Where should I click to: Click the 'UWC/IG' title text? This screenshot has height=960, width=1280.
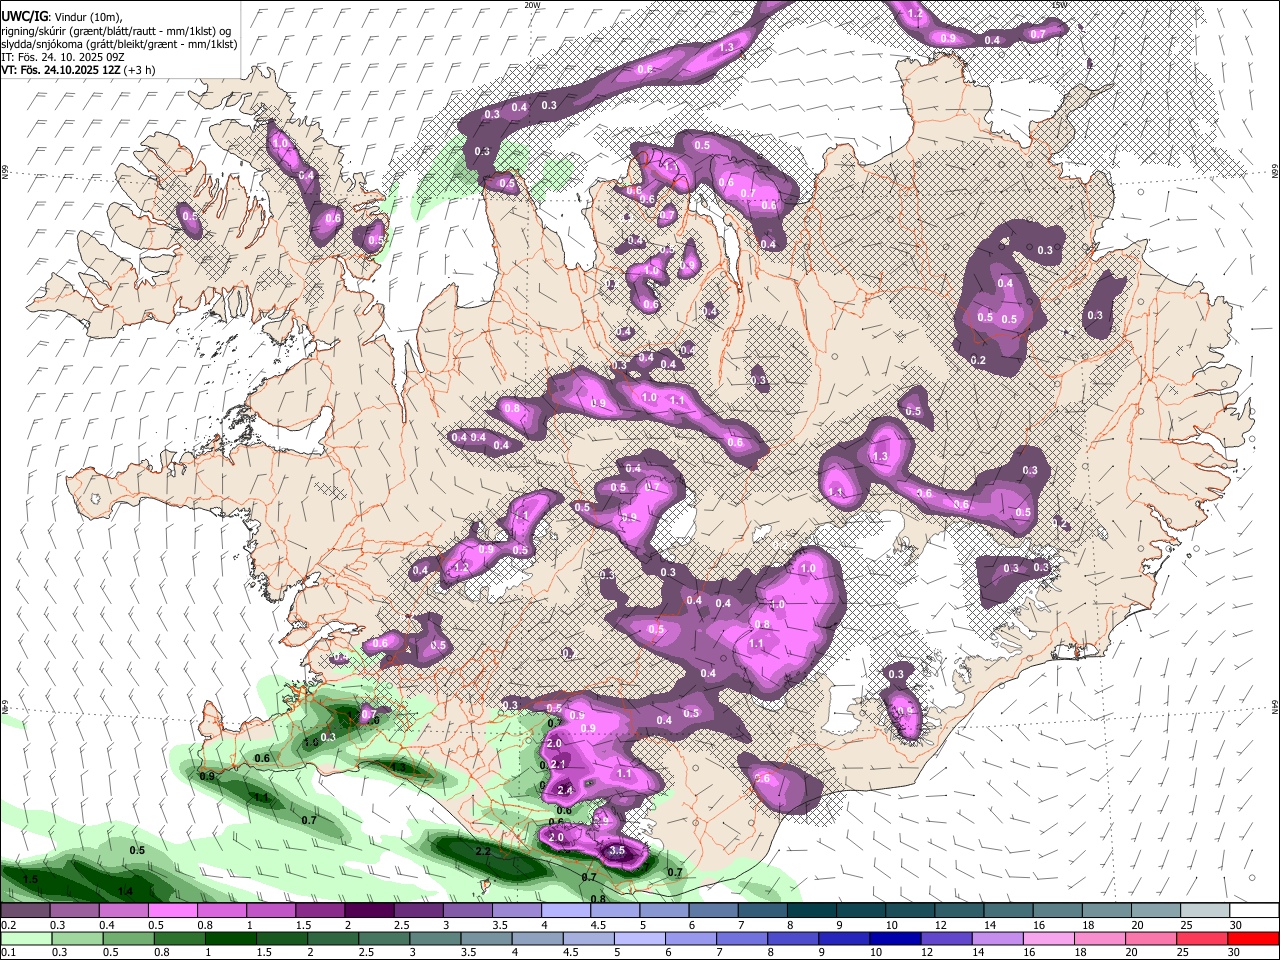point(24,17)
